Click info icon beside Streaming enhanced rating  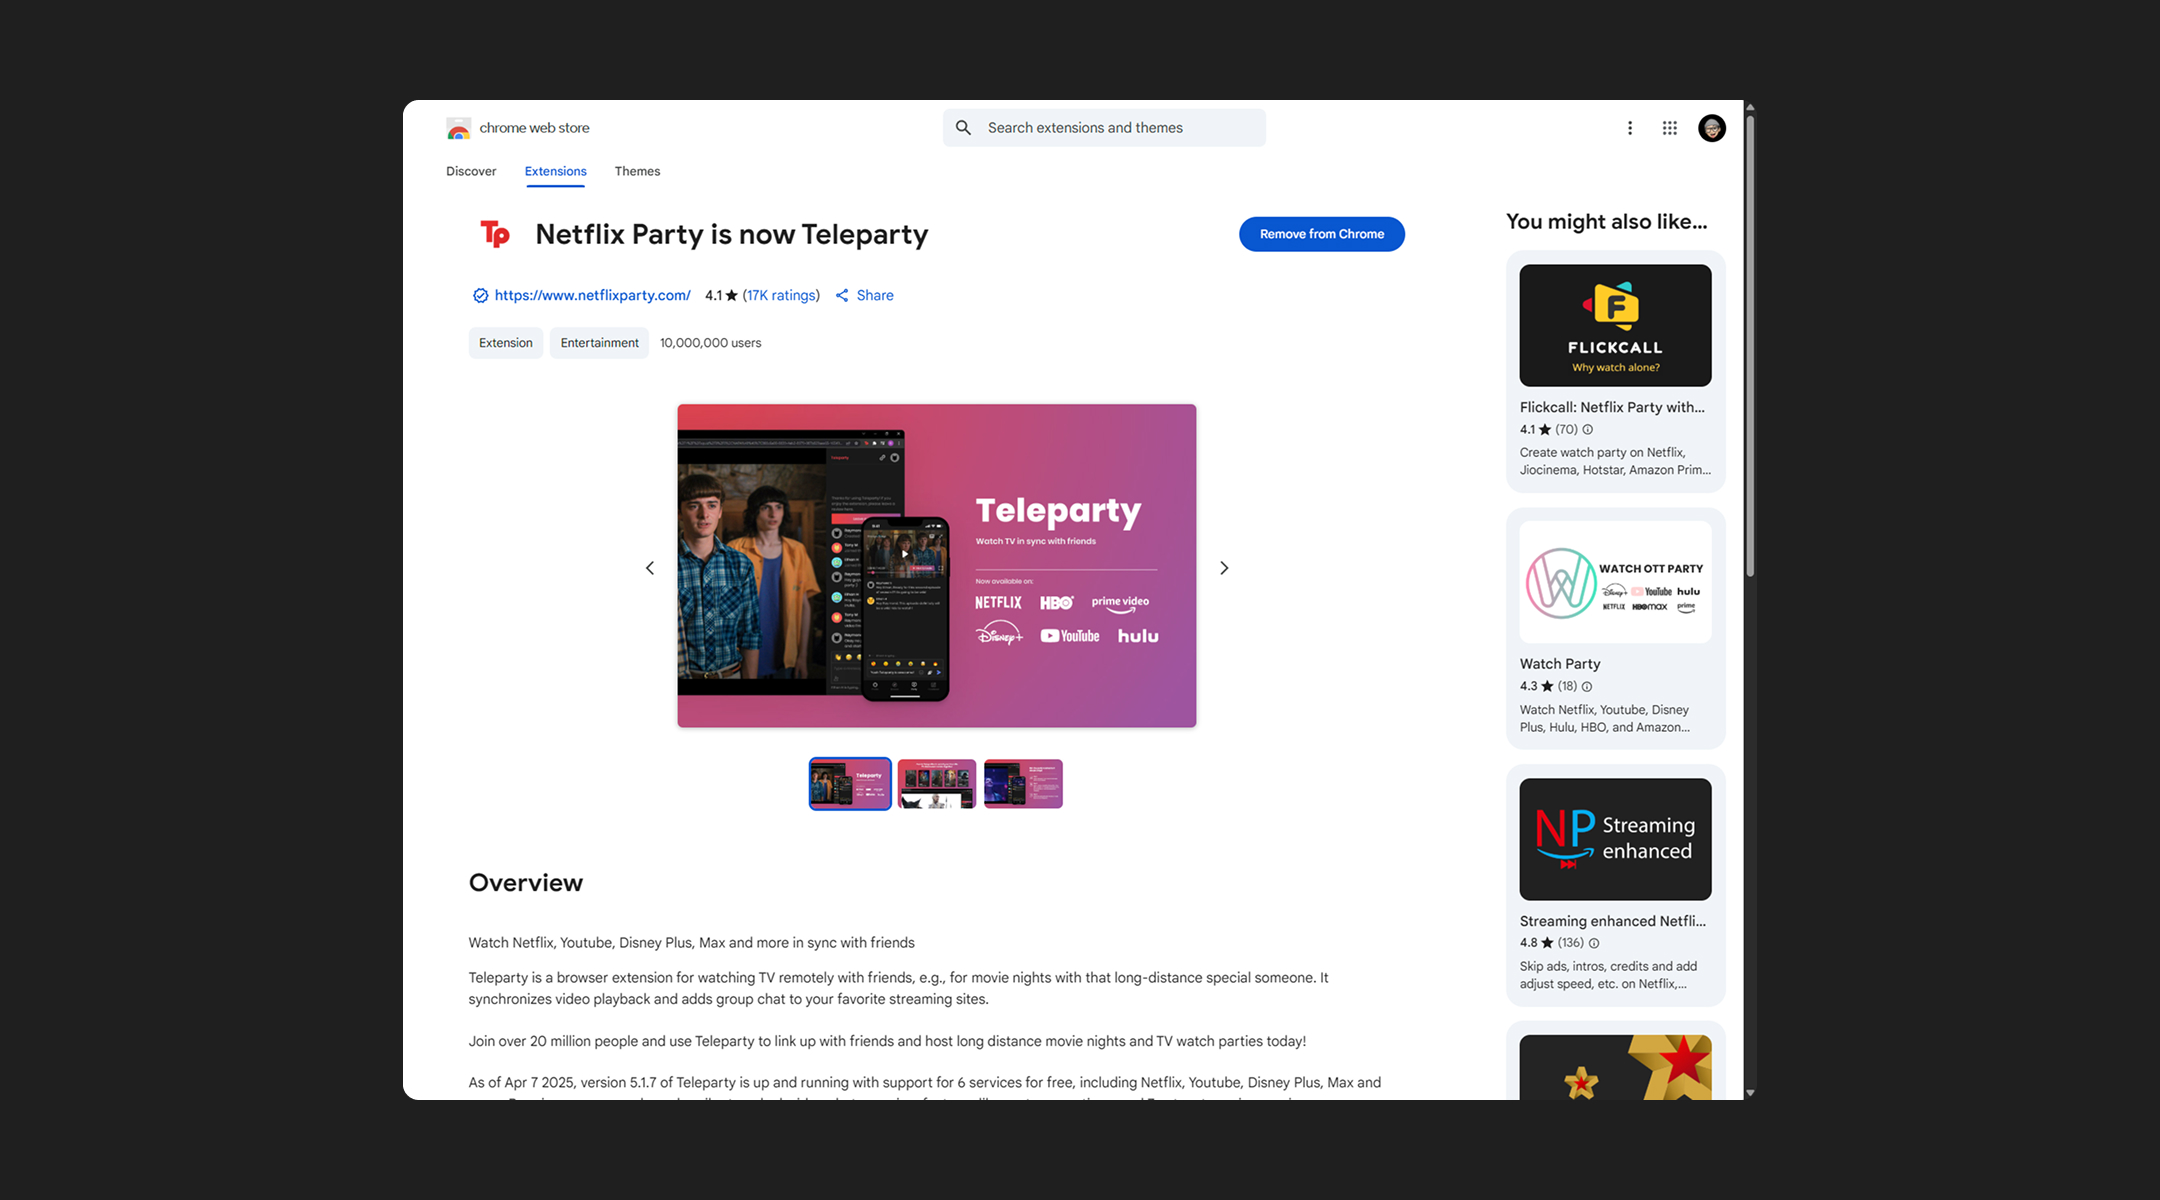click(x=1594, y=943)
